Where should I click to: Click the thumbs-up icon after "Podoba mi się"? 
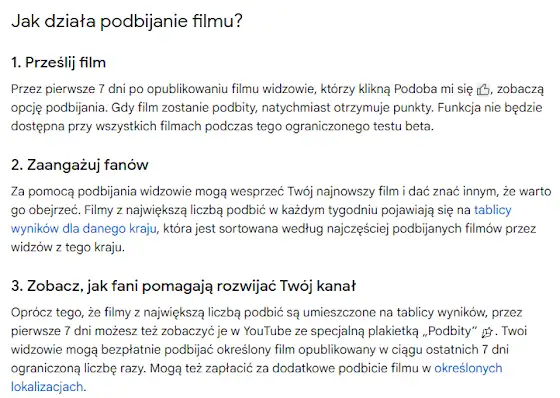[483, 89]
